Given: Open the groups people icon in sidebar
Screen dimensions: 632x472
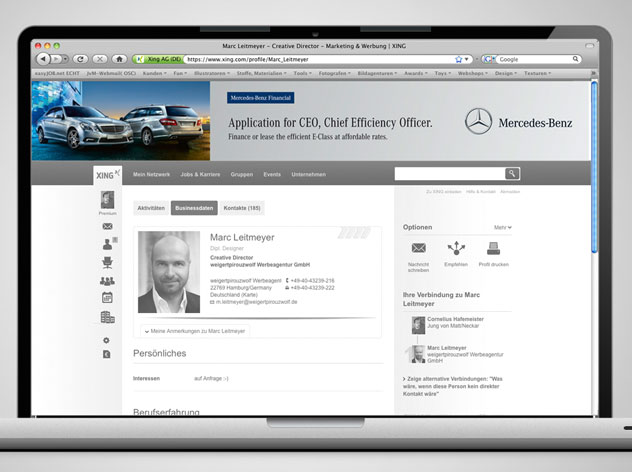Looking at the screenshot, I should click(x=107, y=281).
